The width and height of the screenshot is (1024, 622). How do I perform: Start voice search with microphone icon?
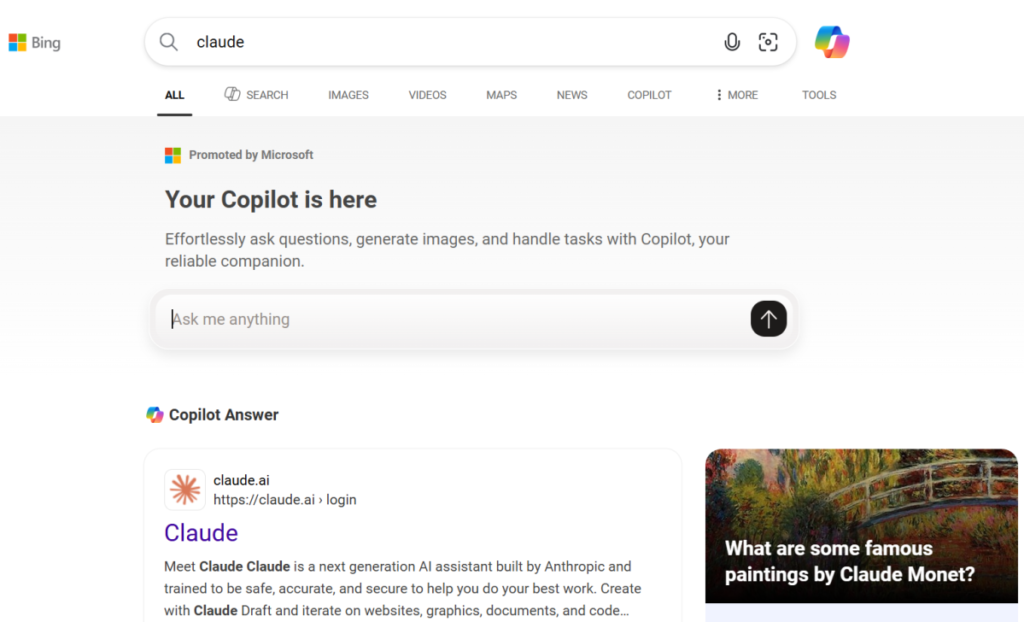pos(732,42)
